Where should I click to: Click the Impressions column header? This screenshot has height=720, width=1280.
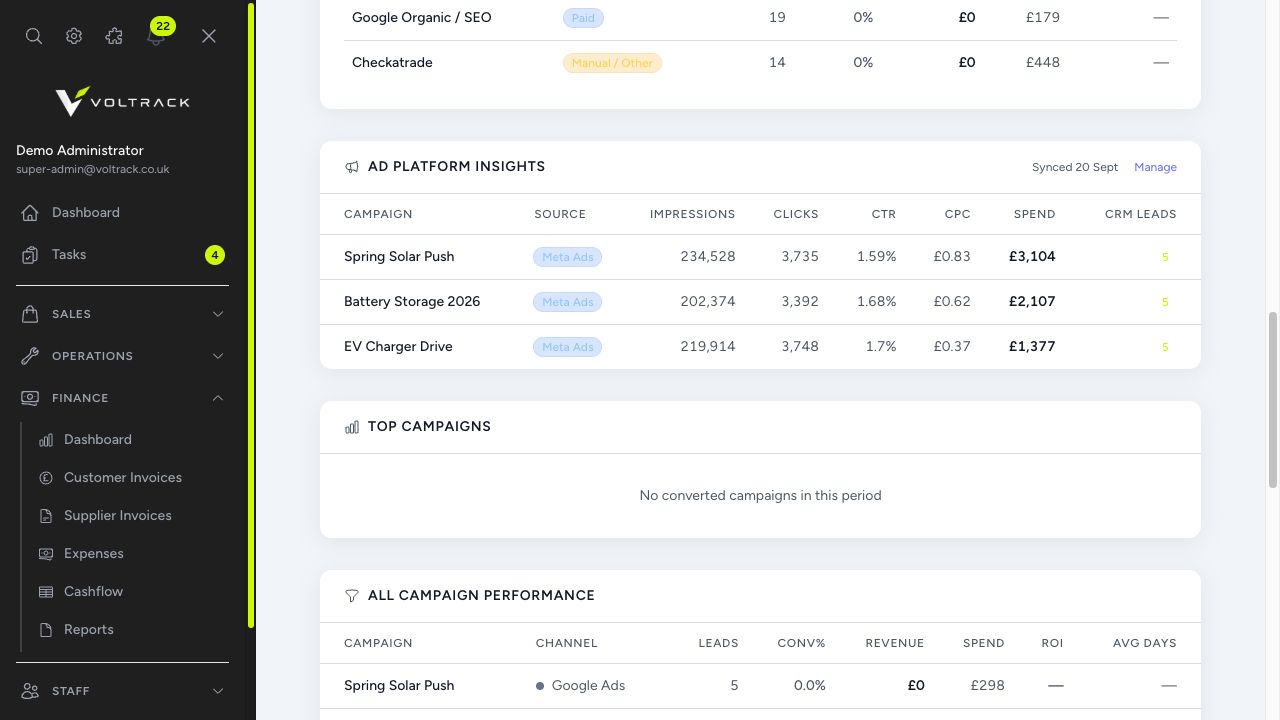692,214
